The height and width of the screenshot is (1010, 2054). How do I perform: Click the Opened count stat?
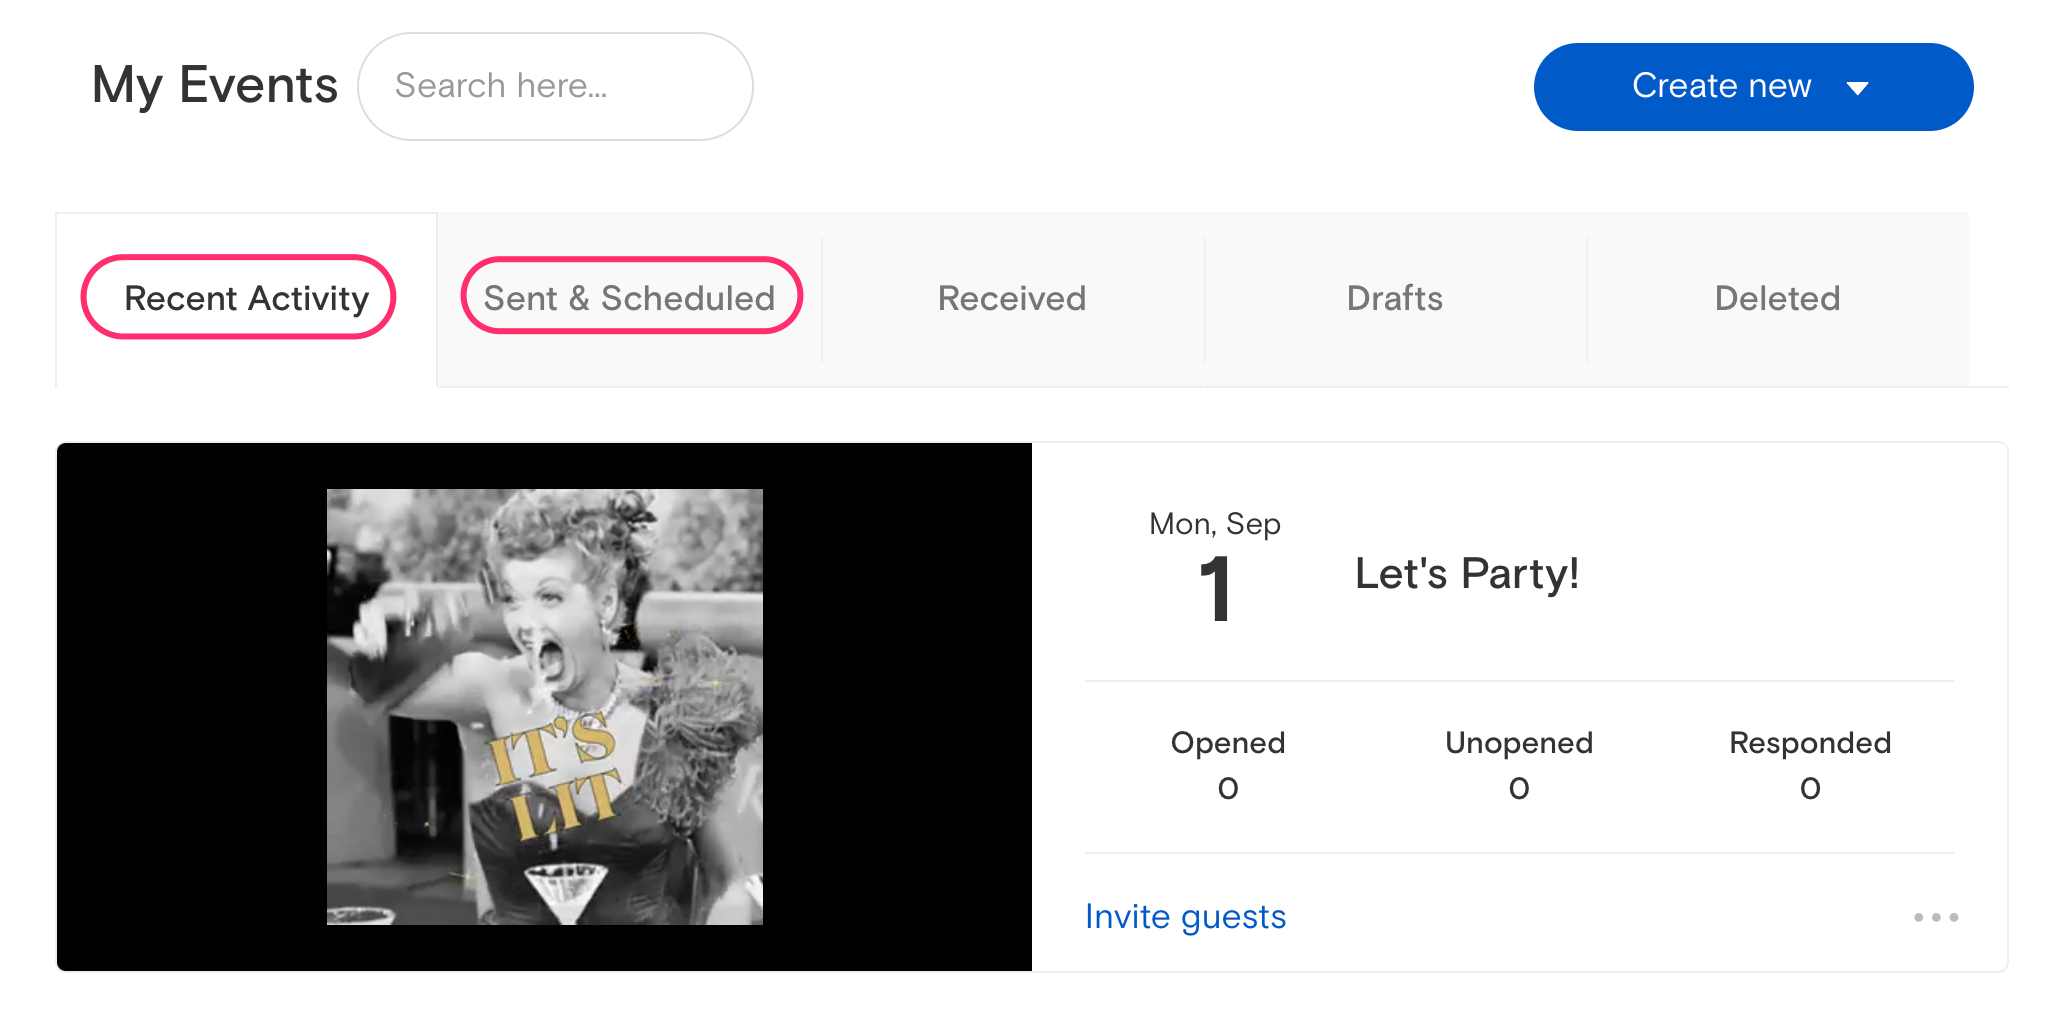[1228, 765]
